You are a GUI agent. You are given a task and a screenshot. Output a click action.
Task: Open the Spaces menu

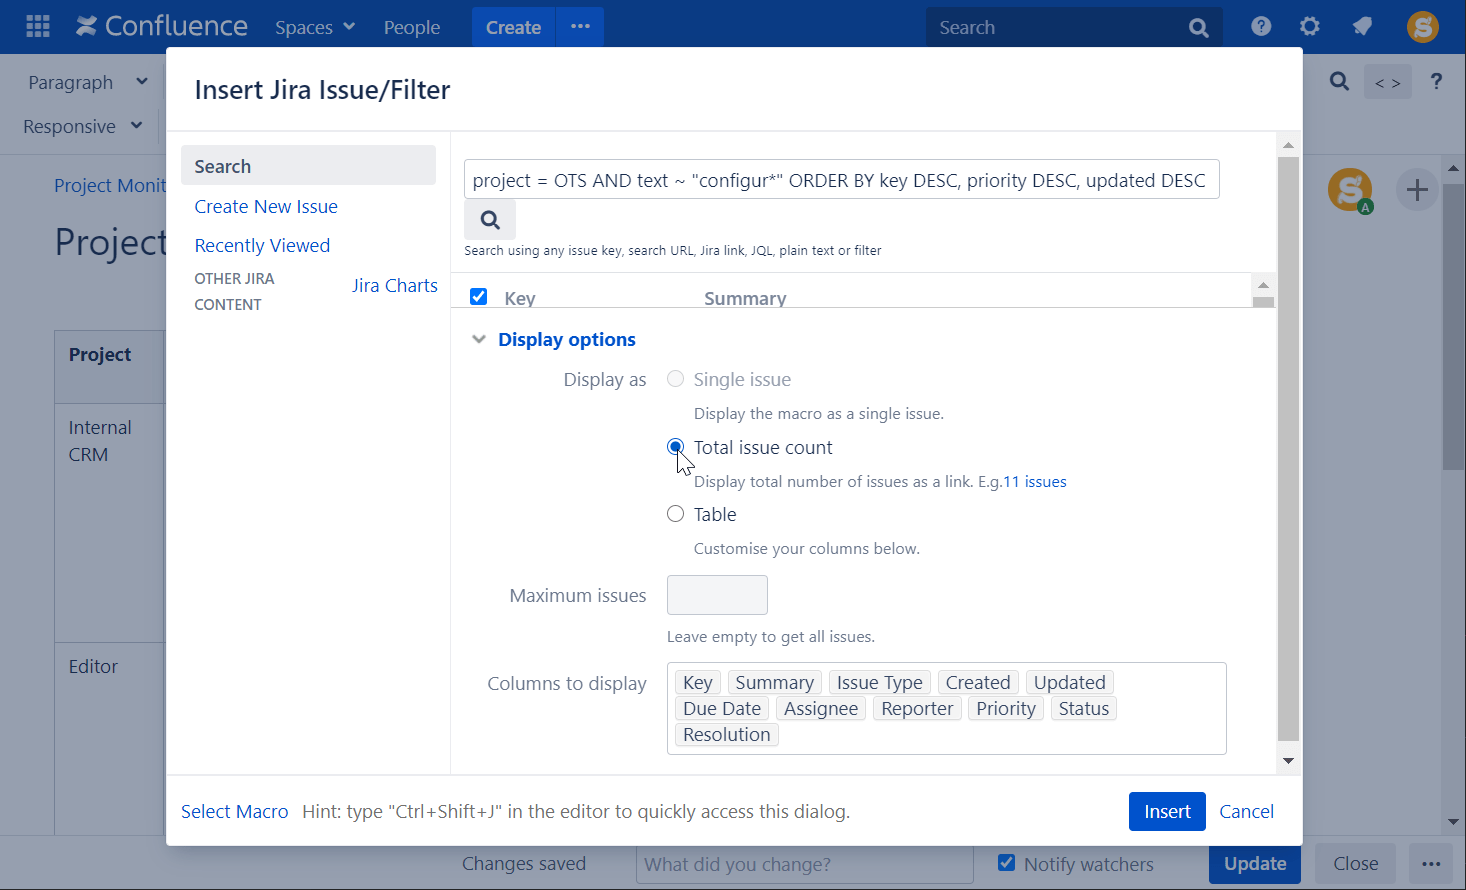(314, 27)
